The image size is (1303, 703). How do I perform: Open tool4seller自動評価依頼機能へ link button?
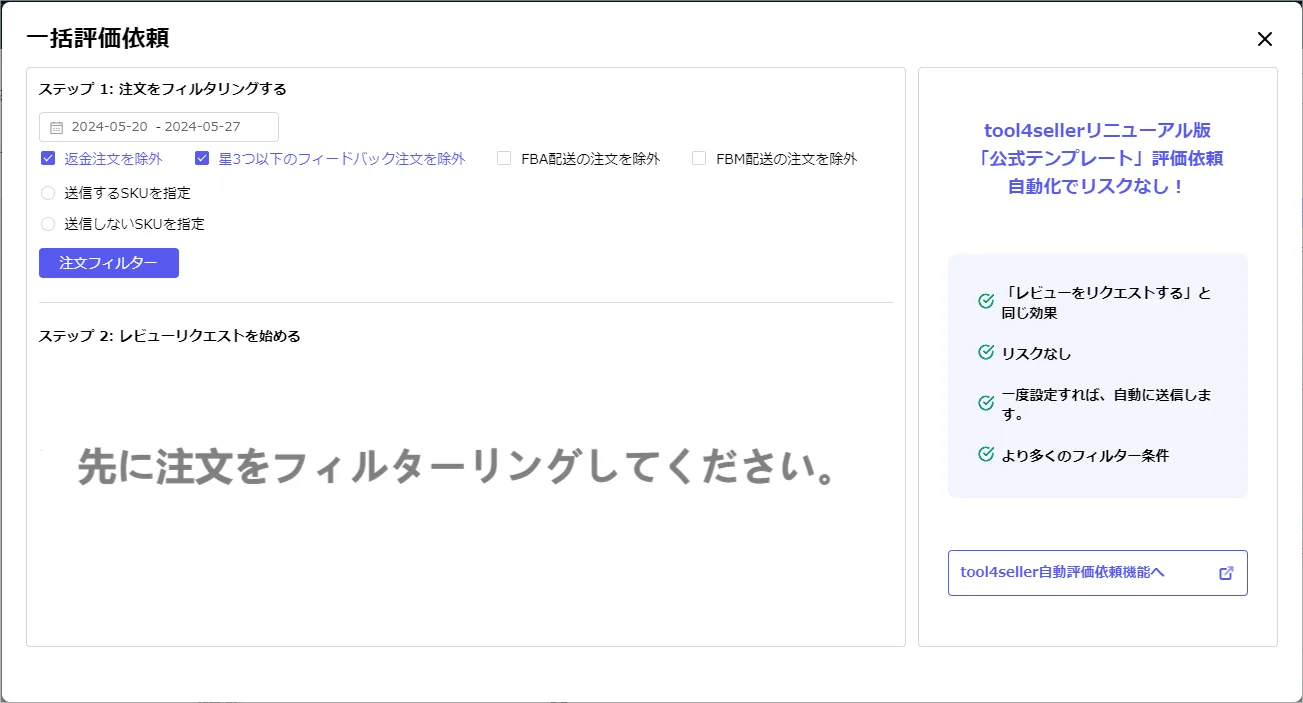pyautogui.click(x=1097, y=573)
